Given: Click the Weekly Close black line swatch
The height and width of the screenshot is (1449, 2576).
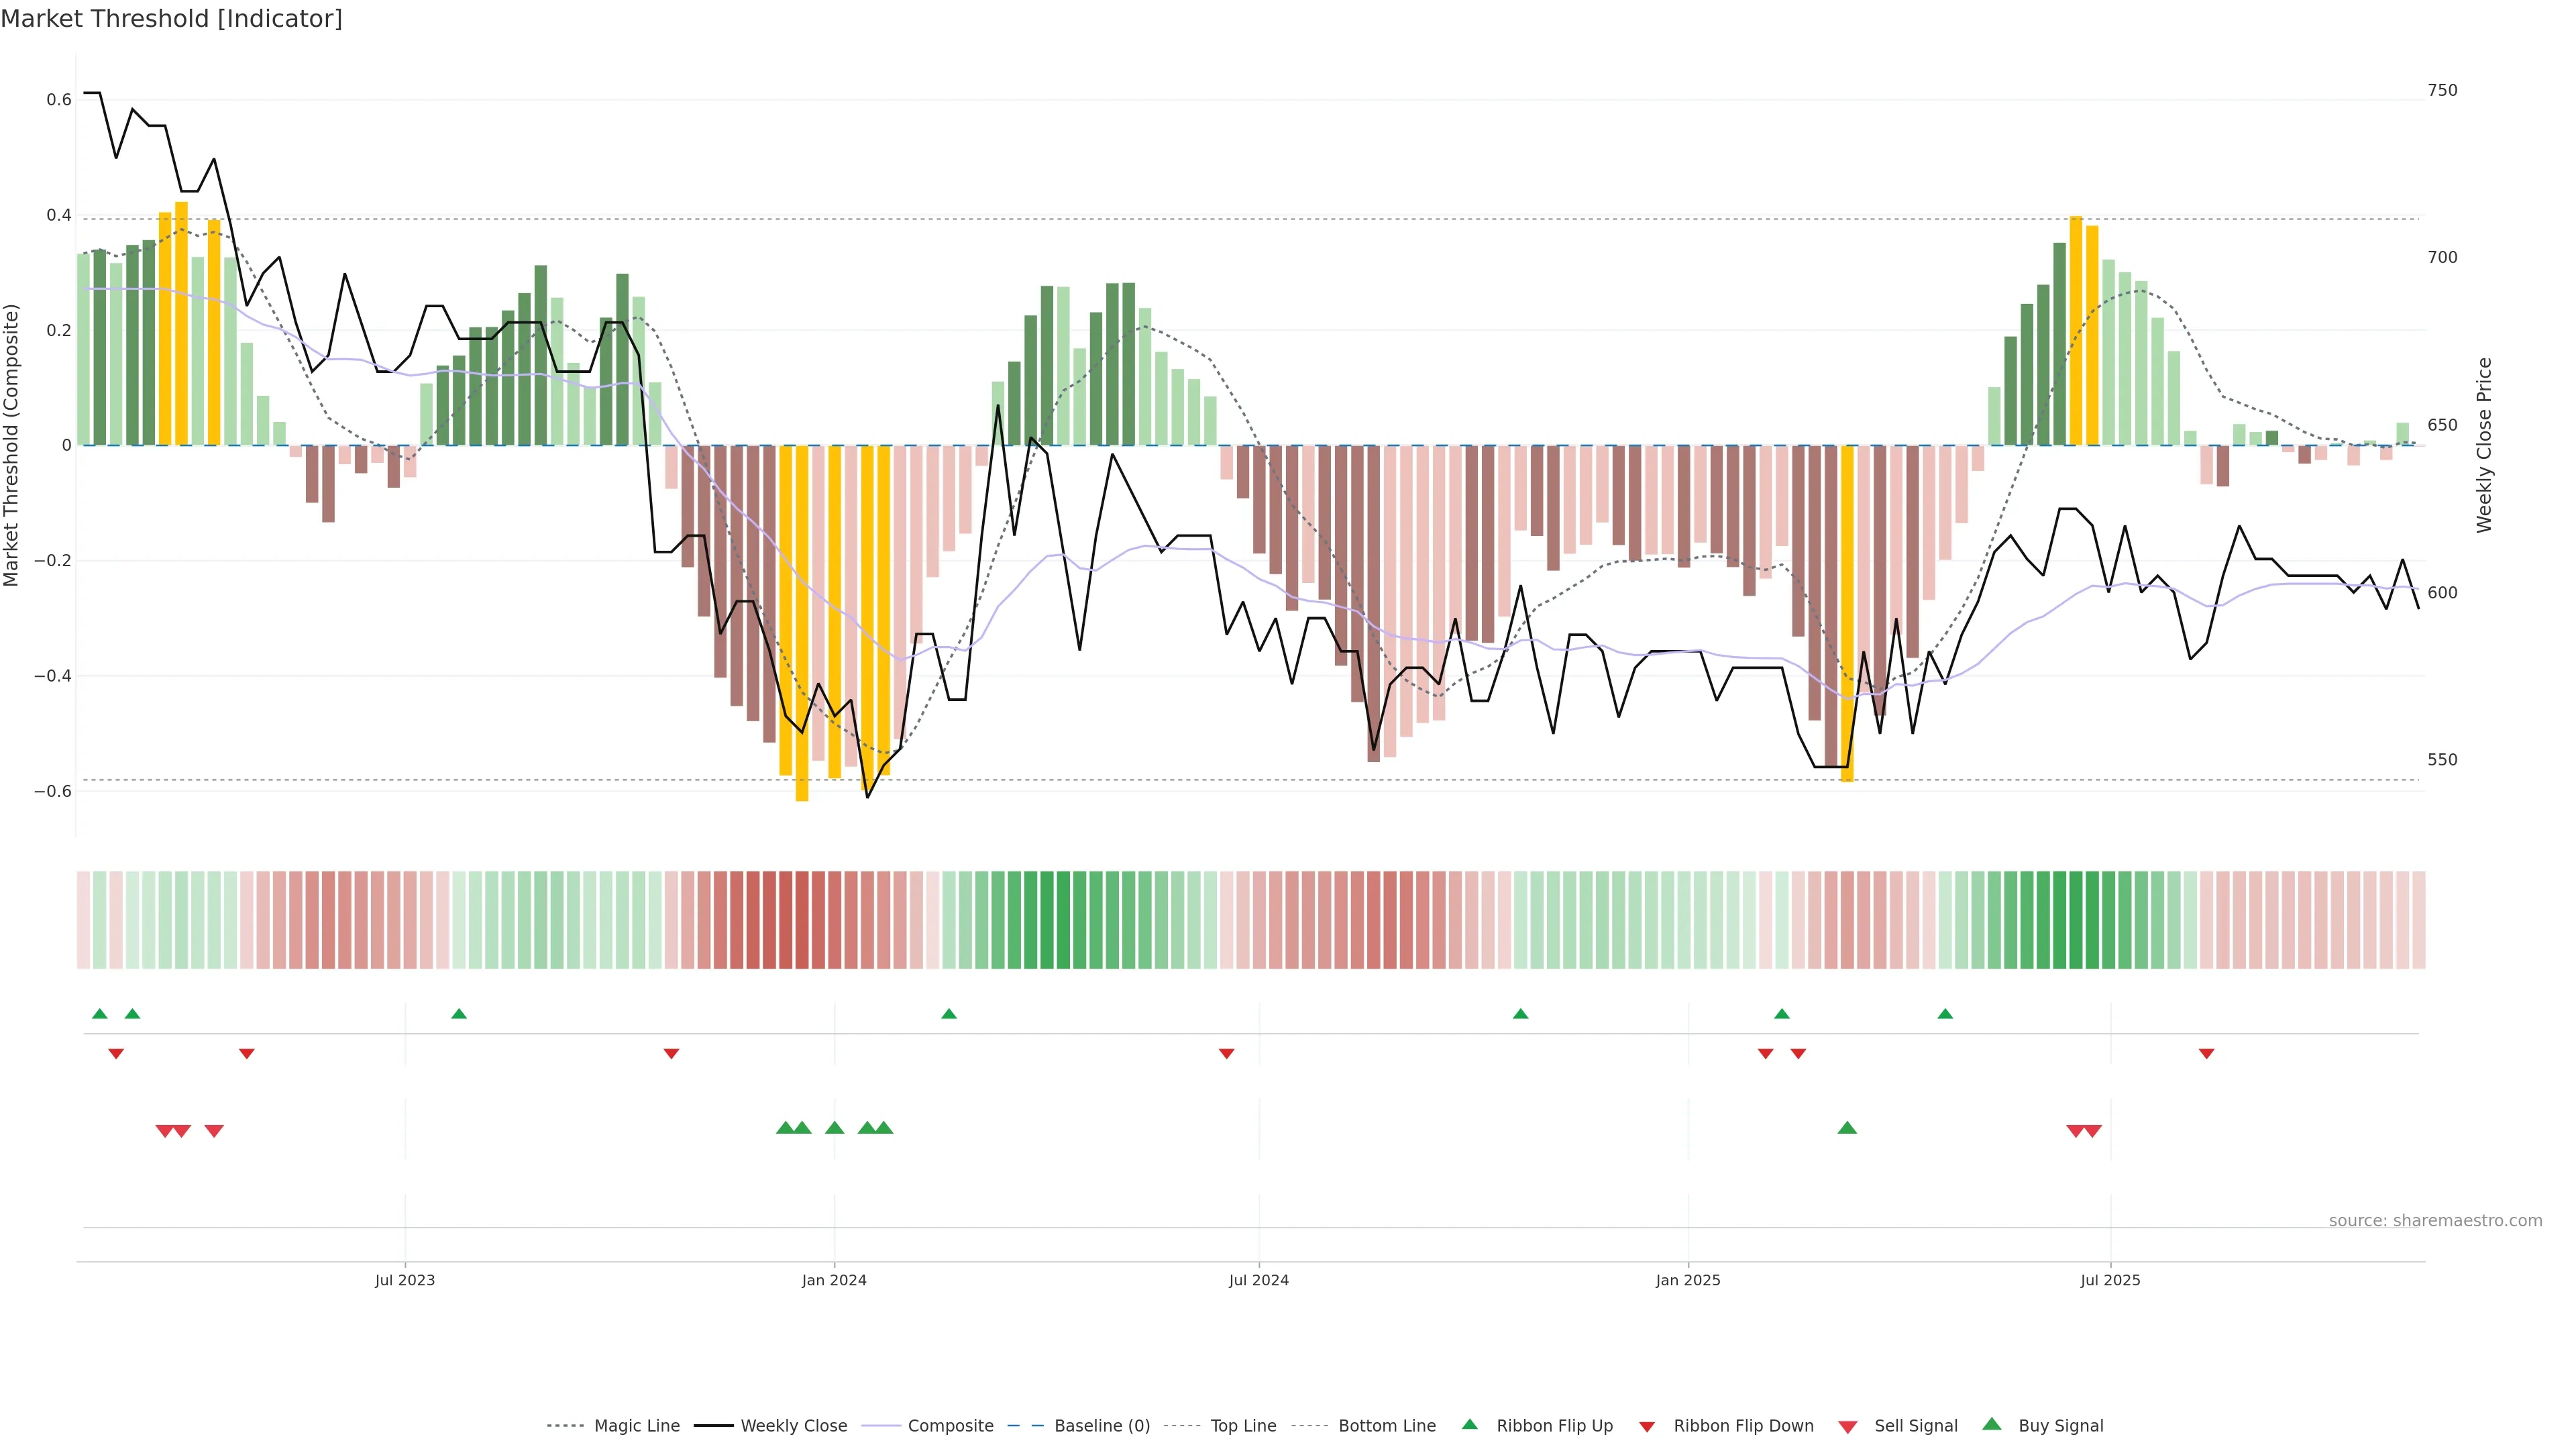Looking at the screenshot, I should coord(713,1426).
